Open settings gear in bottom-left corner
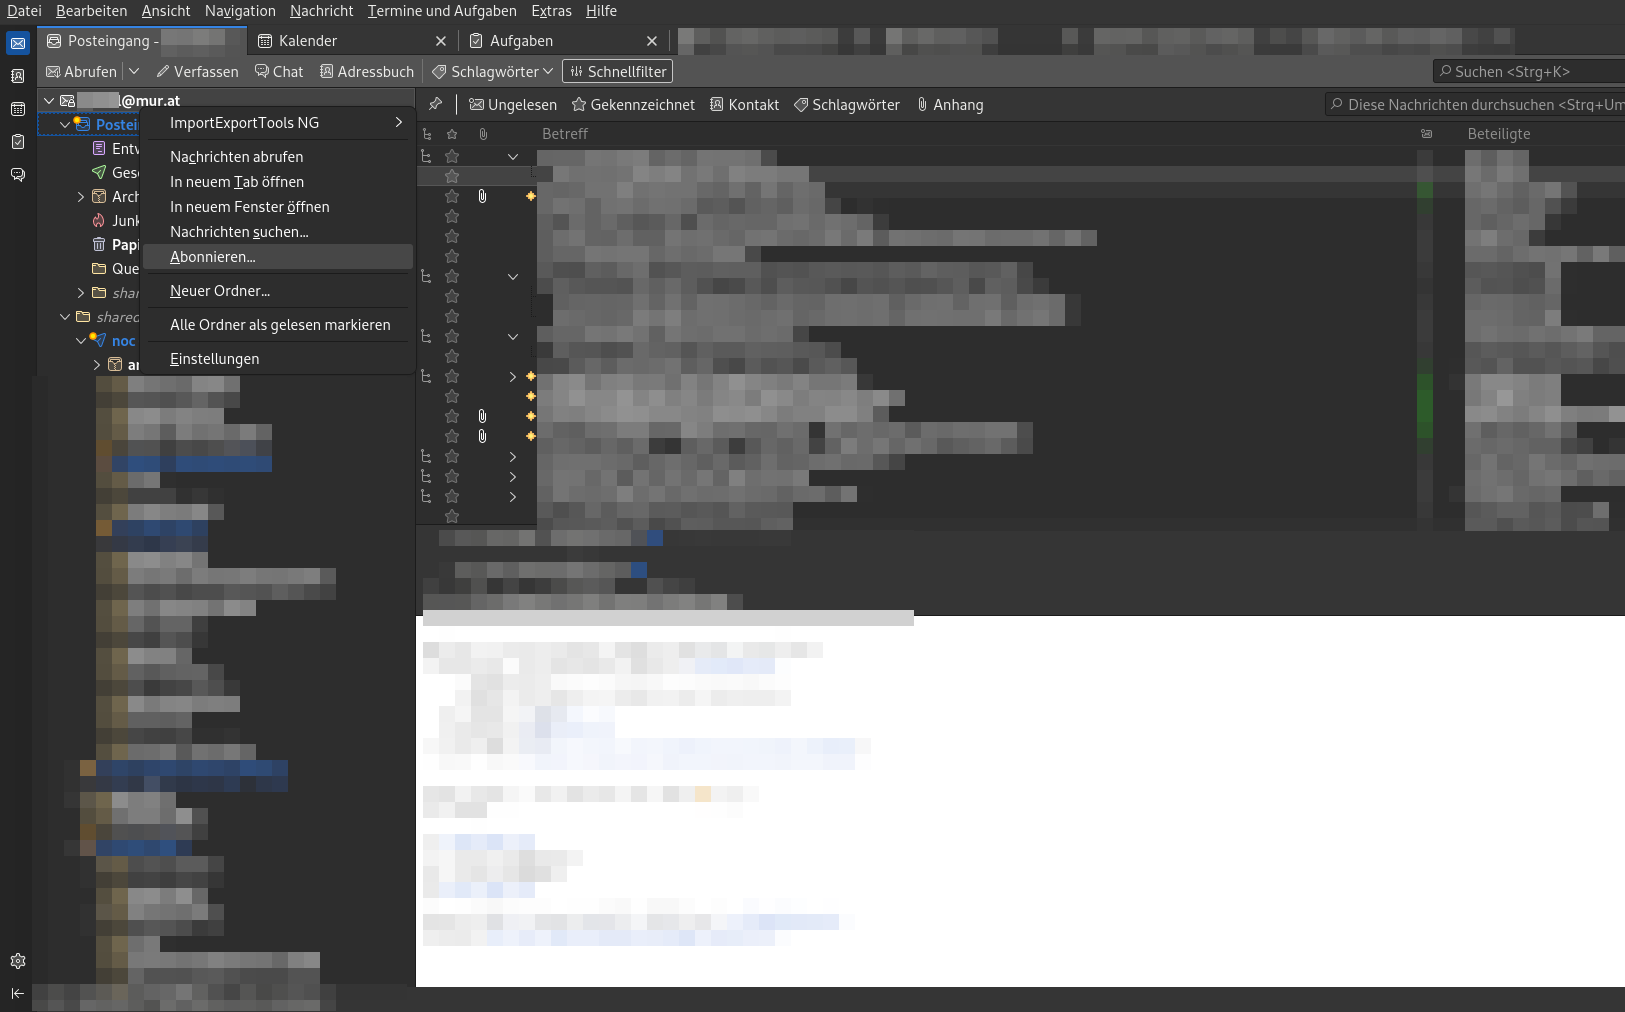This screenshot has width=1625, height=1012. click(17, 961)
